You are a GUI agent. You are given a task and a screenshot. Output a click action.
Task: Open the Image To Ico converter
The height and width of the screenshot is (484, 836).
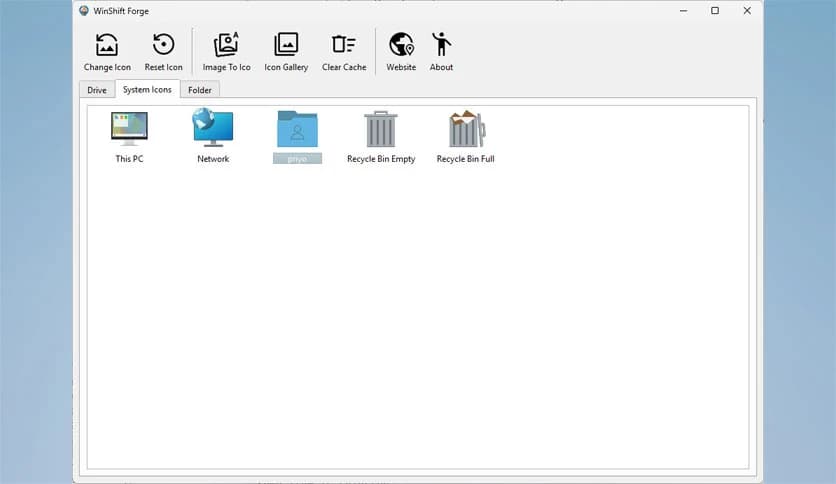[226, 52]
